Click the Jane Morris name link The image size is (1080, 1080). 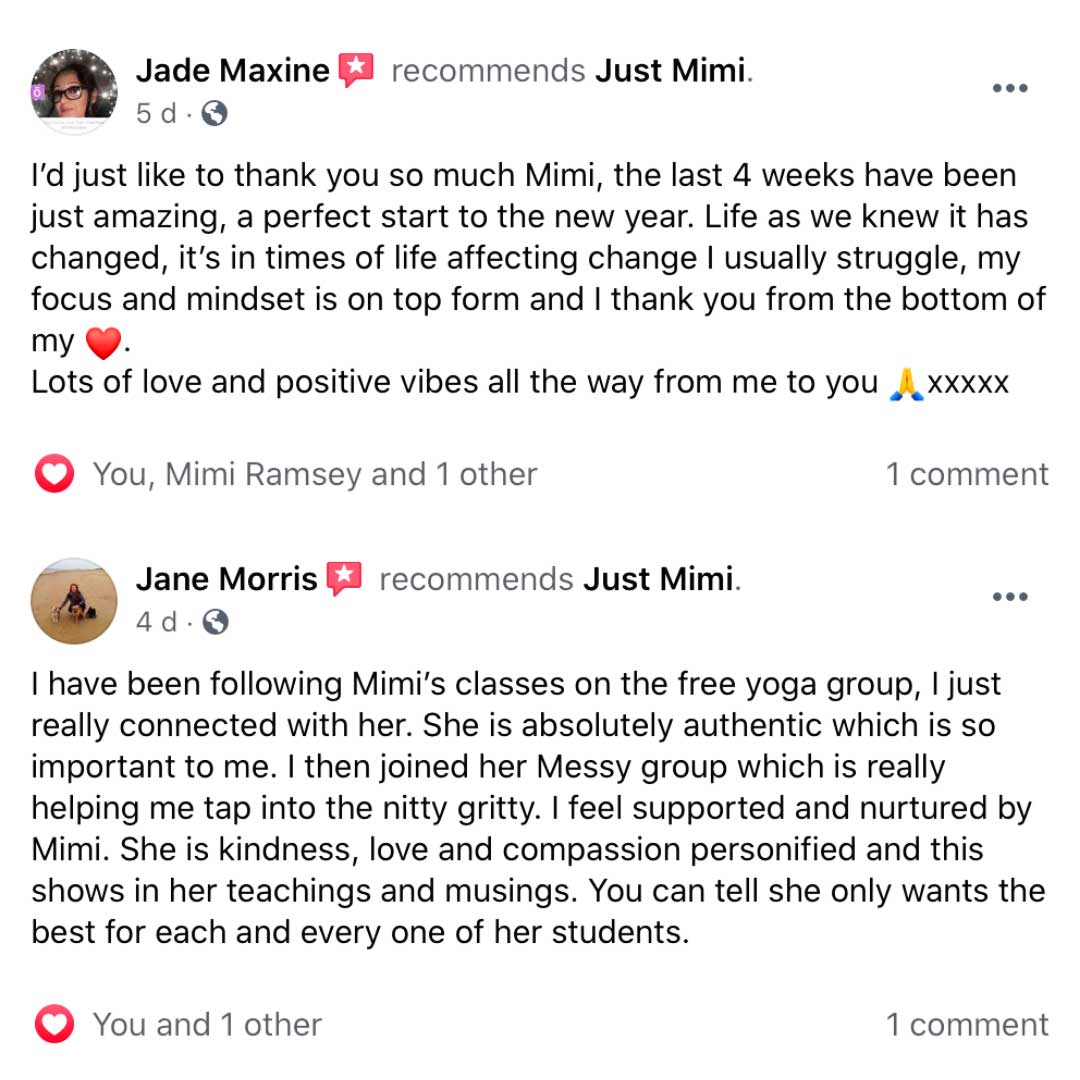227,579
